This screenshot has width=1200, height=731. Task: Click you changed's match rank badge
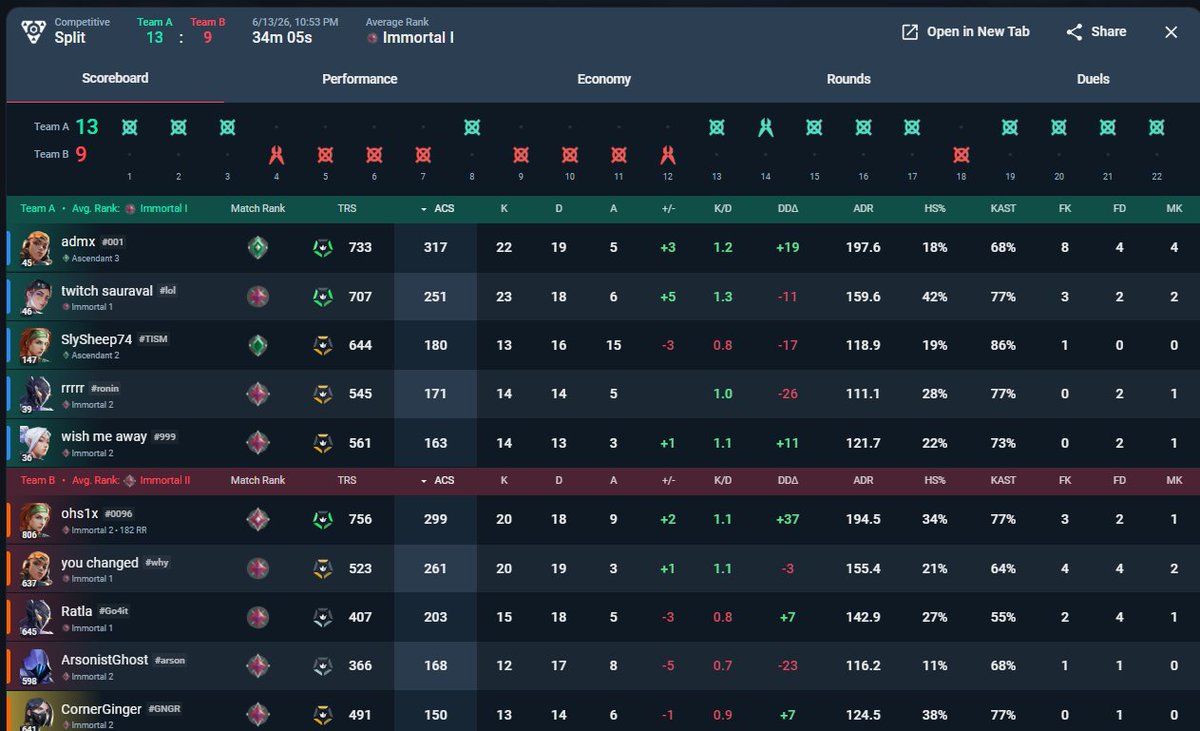click(x=258, y=568)
